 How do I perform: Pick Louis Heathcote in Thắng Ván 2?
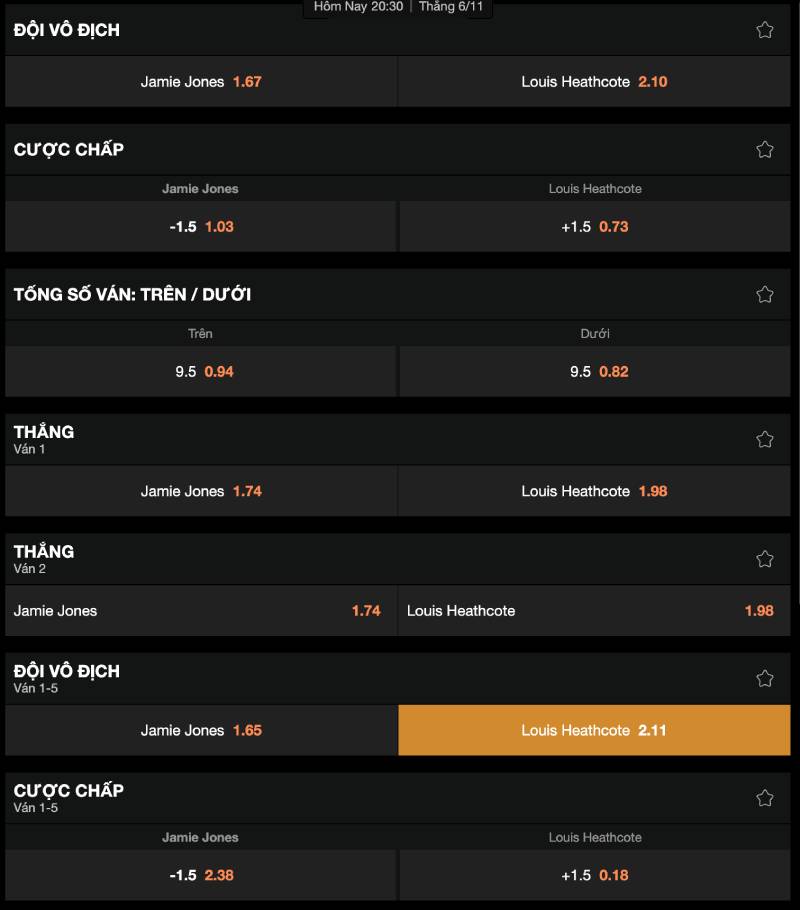click(594, 611)
